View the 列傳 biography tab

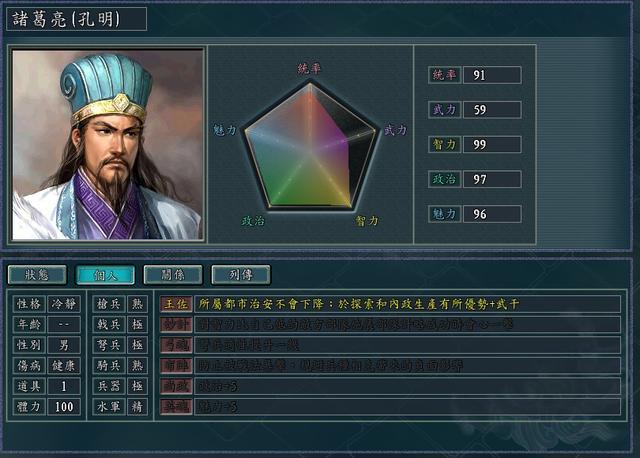241,275
